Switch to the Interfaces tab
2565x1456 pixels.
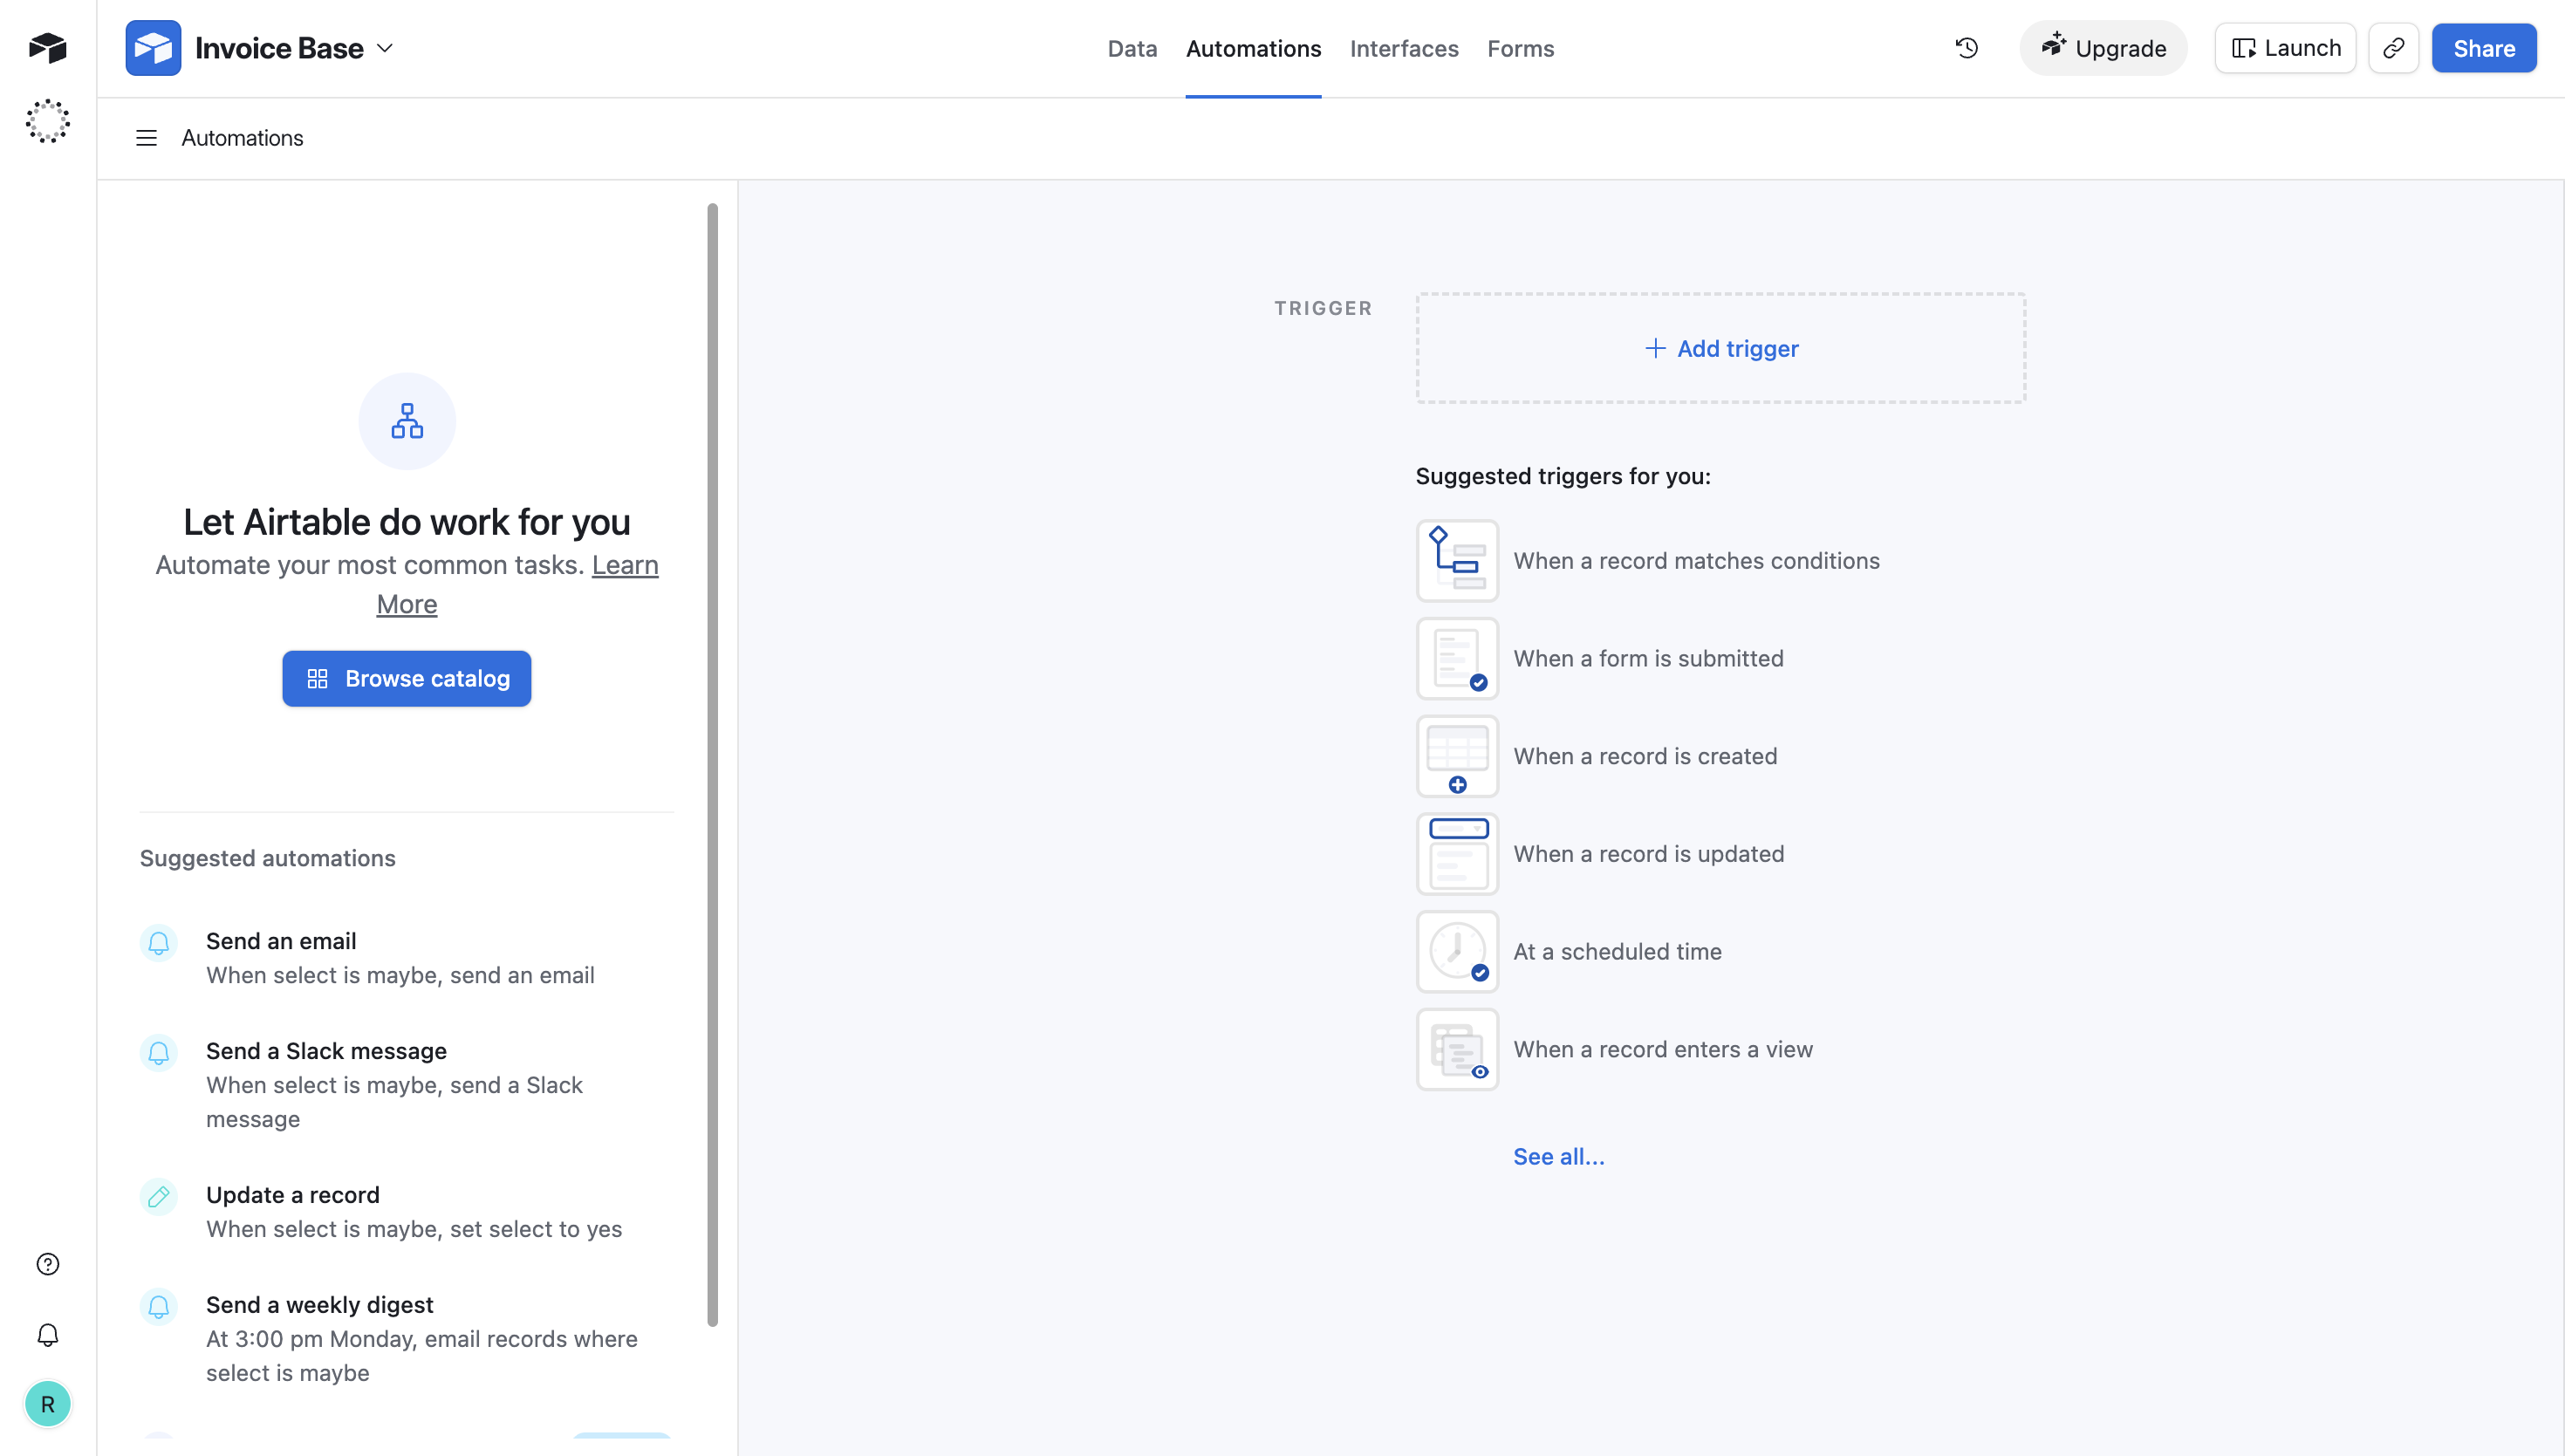point(1403,48)
